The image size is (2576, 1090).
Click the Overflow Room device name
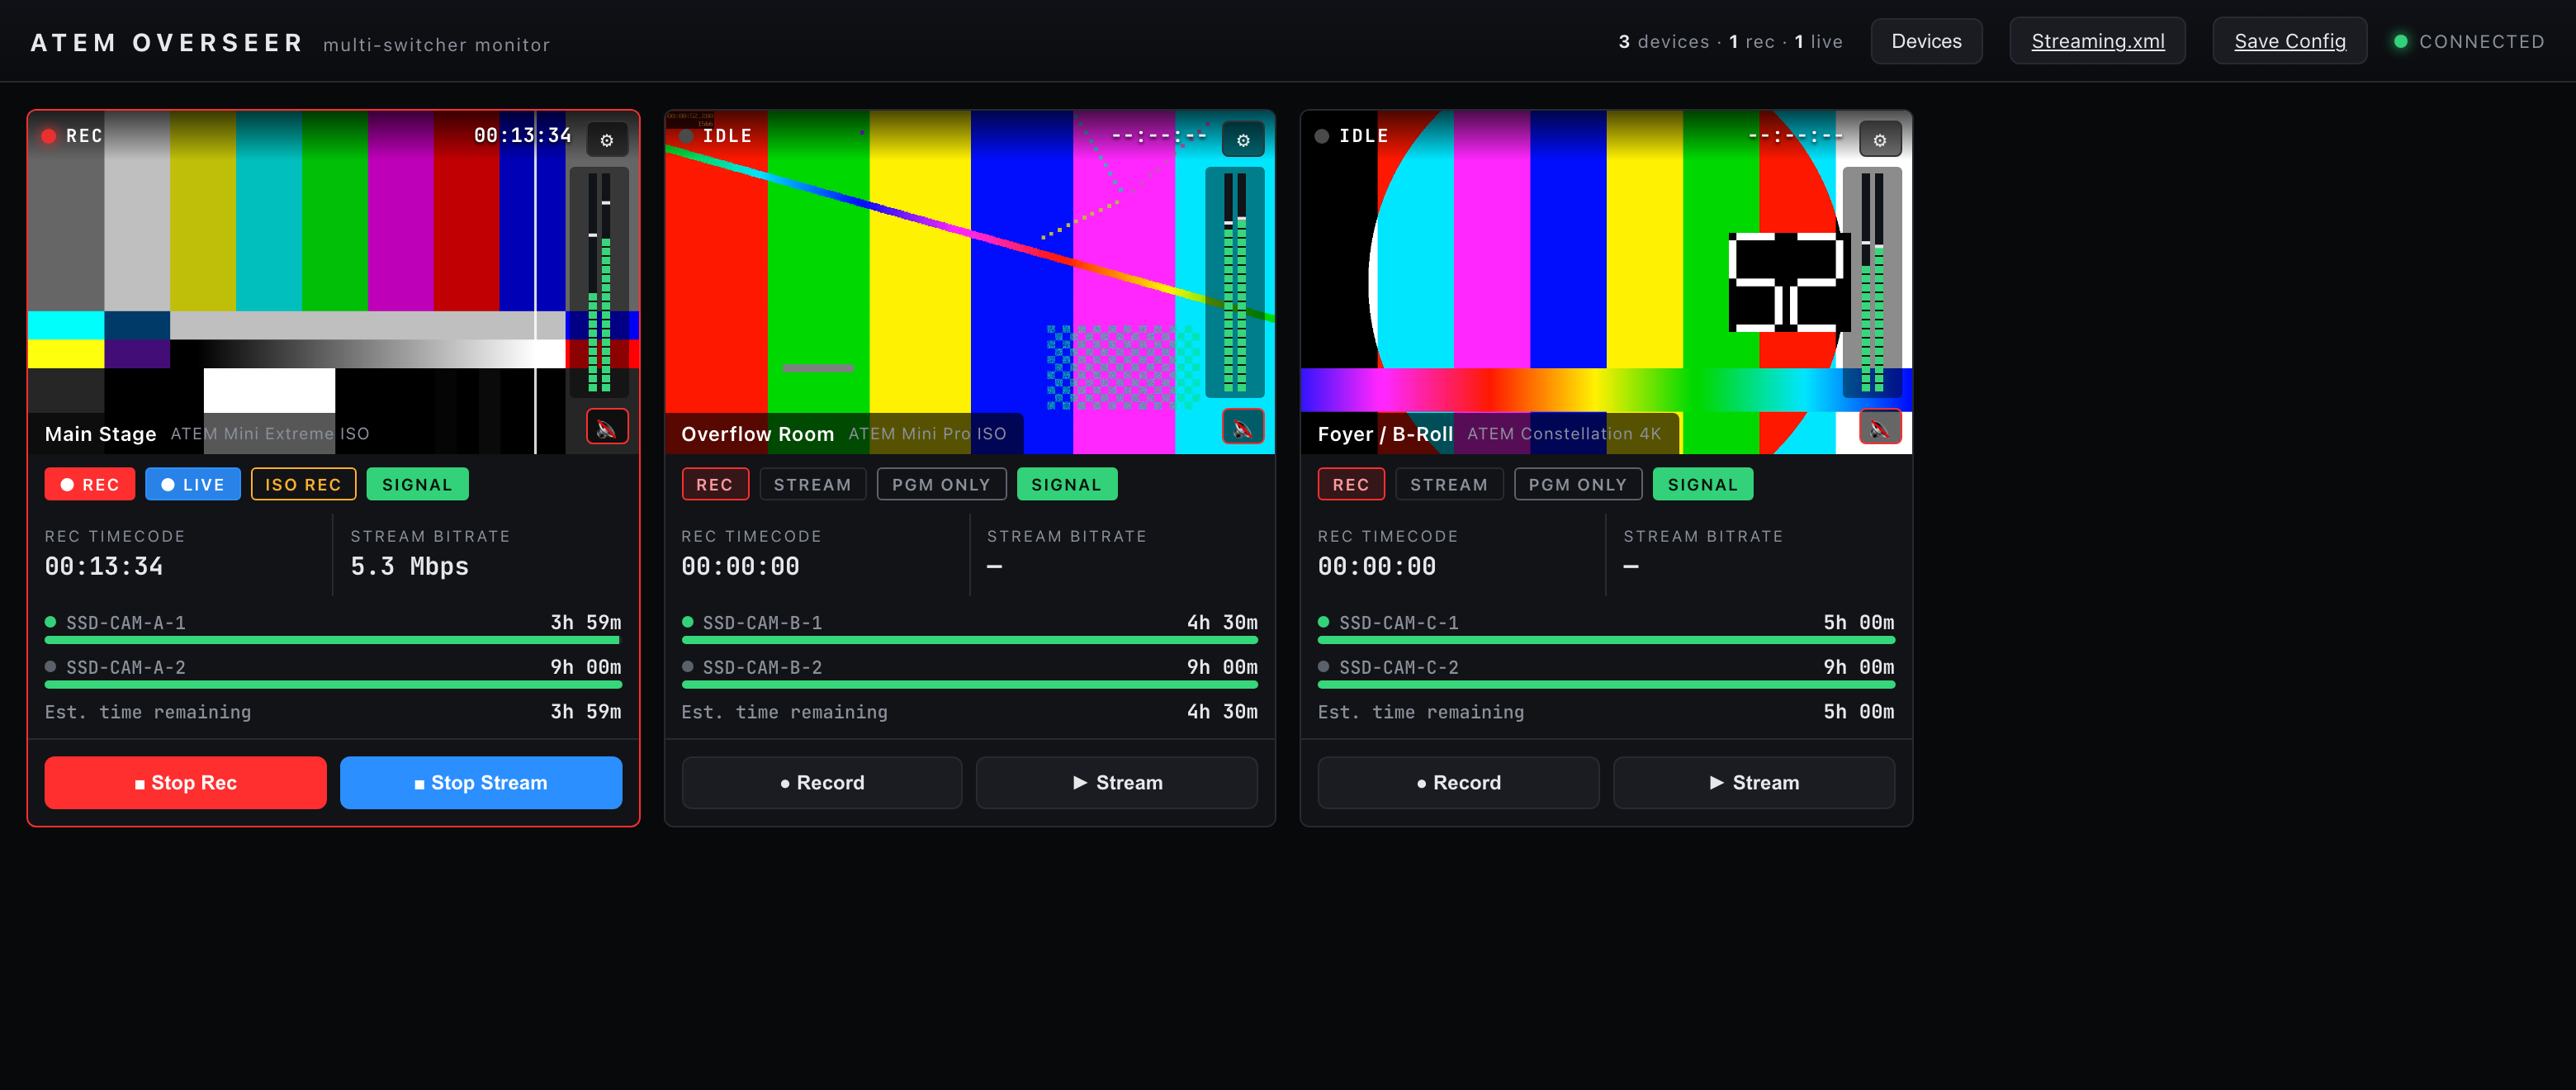(757, 434)
